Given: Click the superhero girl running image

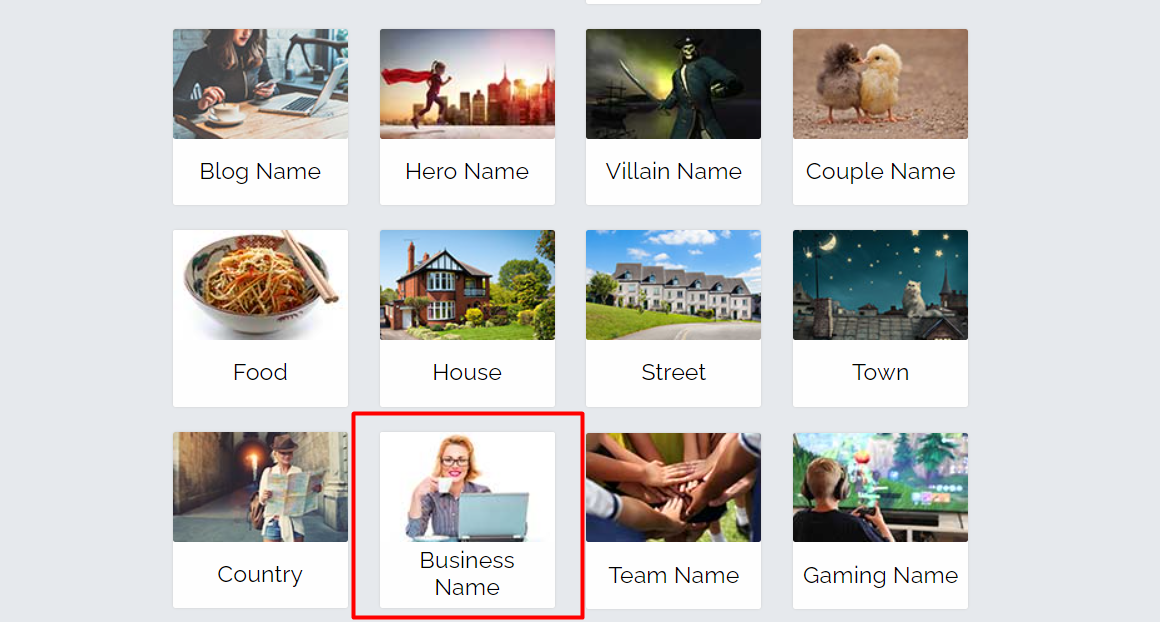Looking at the screenshot, I should click(467, 84).
